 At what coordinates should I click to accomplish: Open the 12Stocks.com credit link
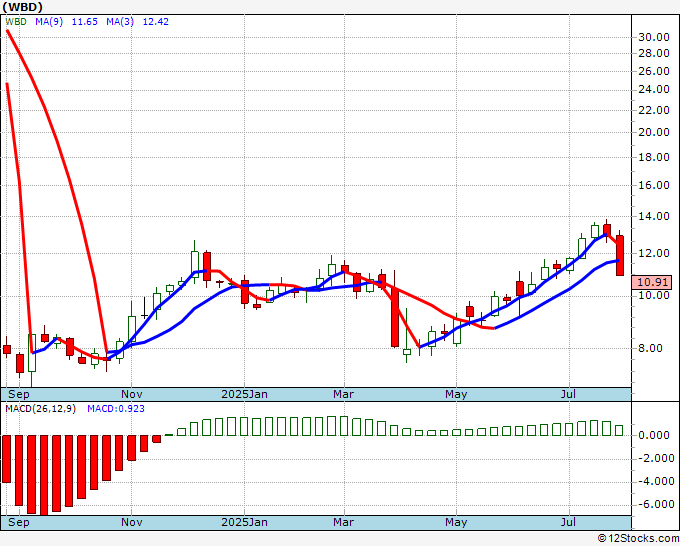point(638,538)
